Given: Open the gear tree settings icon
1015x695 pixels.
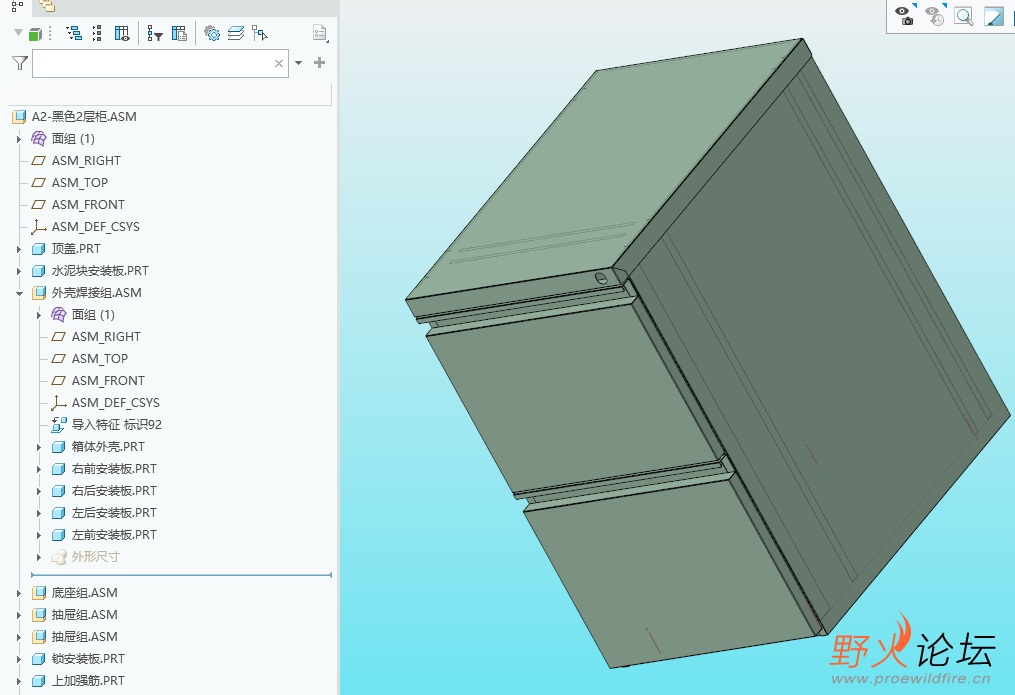Looking at the screenshot, I should (x=212, y=33).
